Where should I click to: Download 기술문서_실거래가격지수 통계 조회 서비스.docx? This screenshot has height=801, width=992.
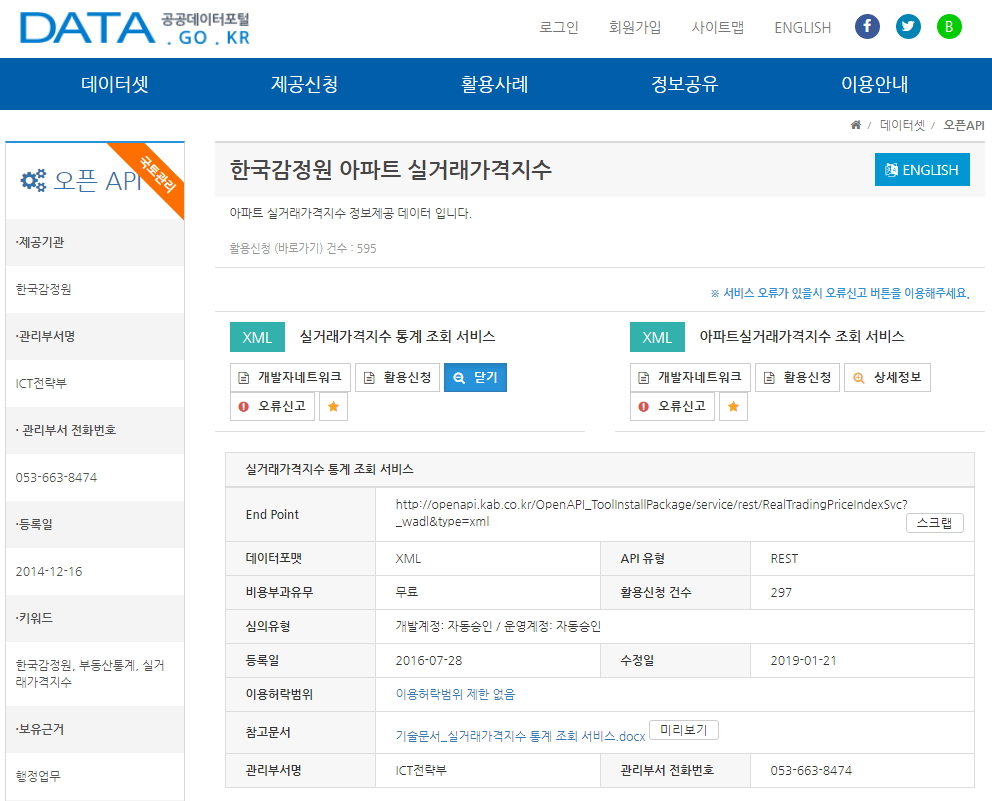click(x=520, y=736)
